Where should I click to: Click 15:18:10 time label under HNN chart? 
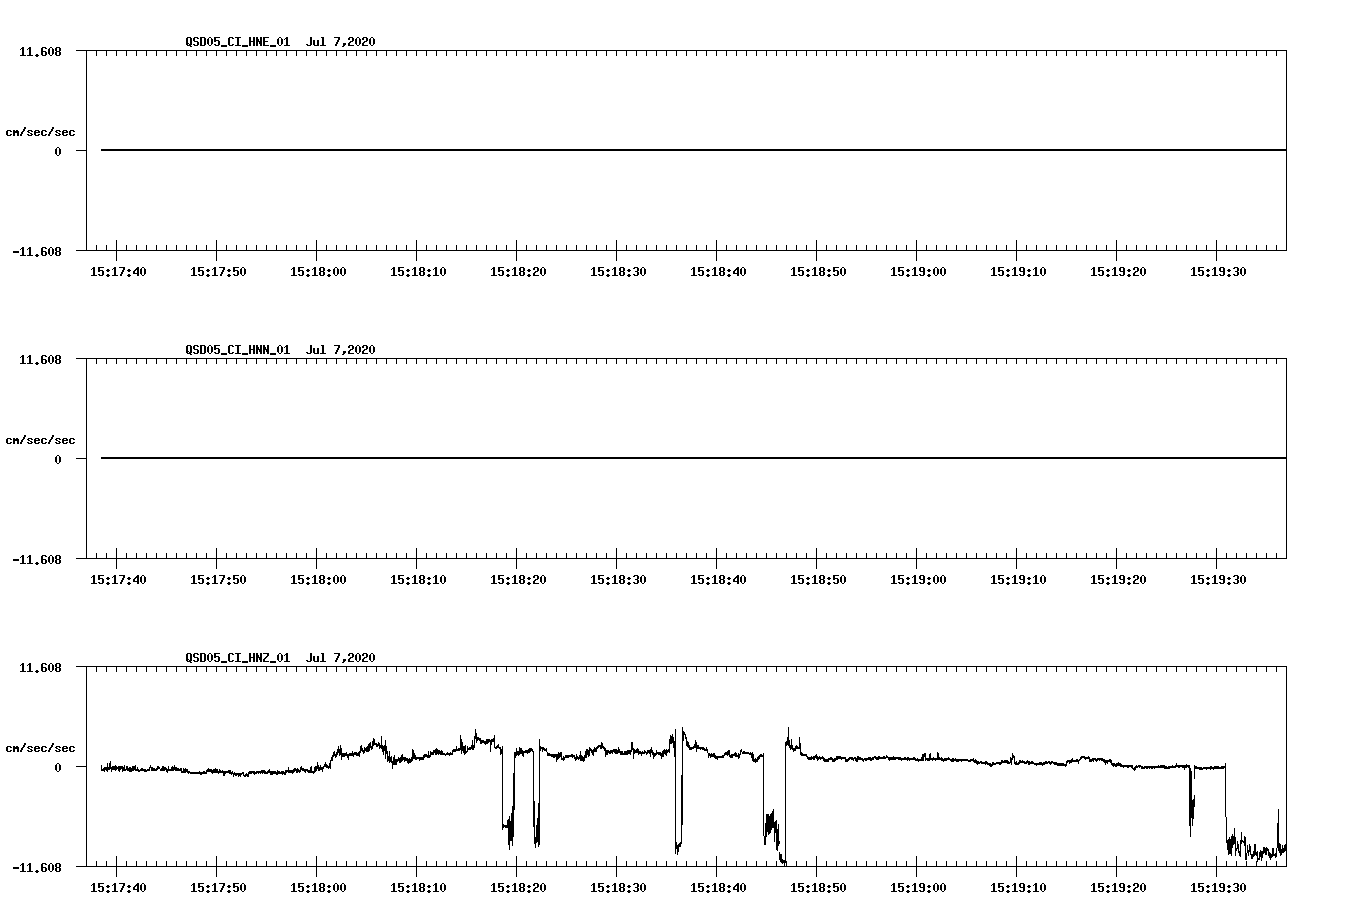coord(418,580)
